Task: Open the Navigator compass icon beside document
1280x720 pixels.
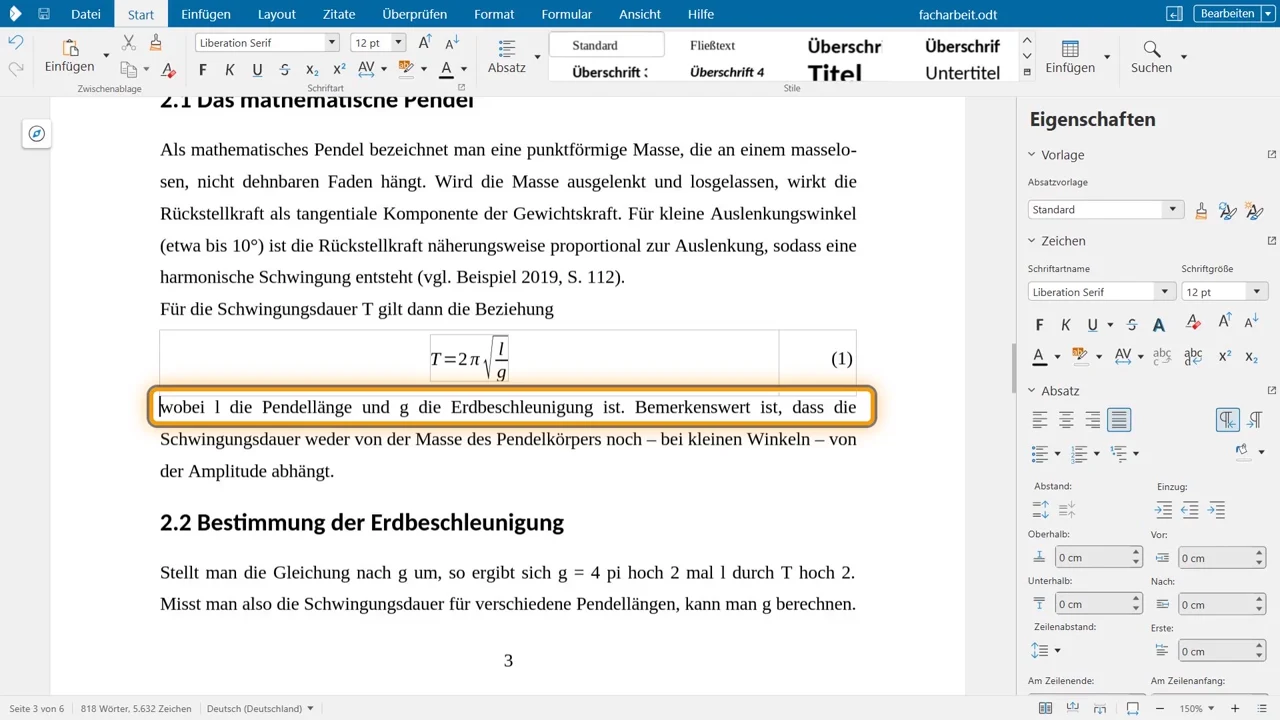Action: pos(37,134)
